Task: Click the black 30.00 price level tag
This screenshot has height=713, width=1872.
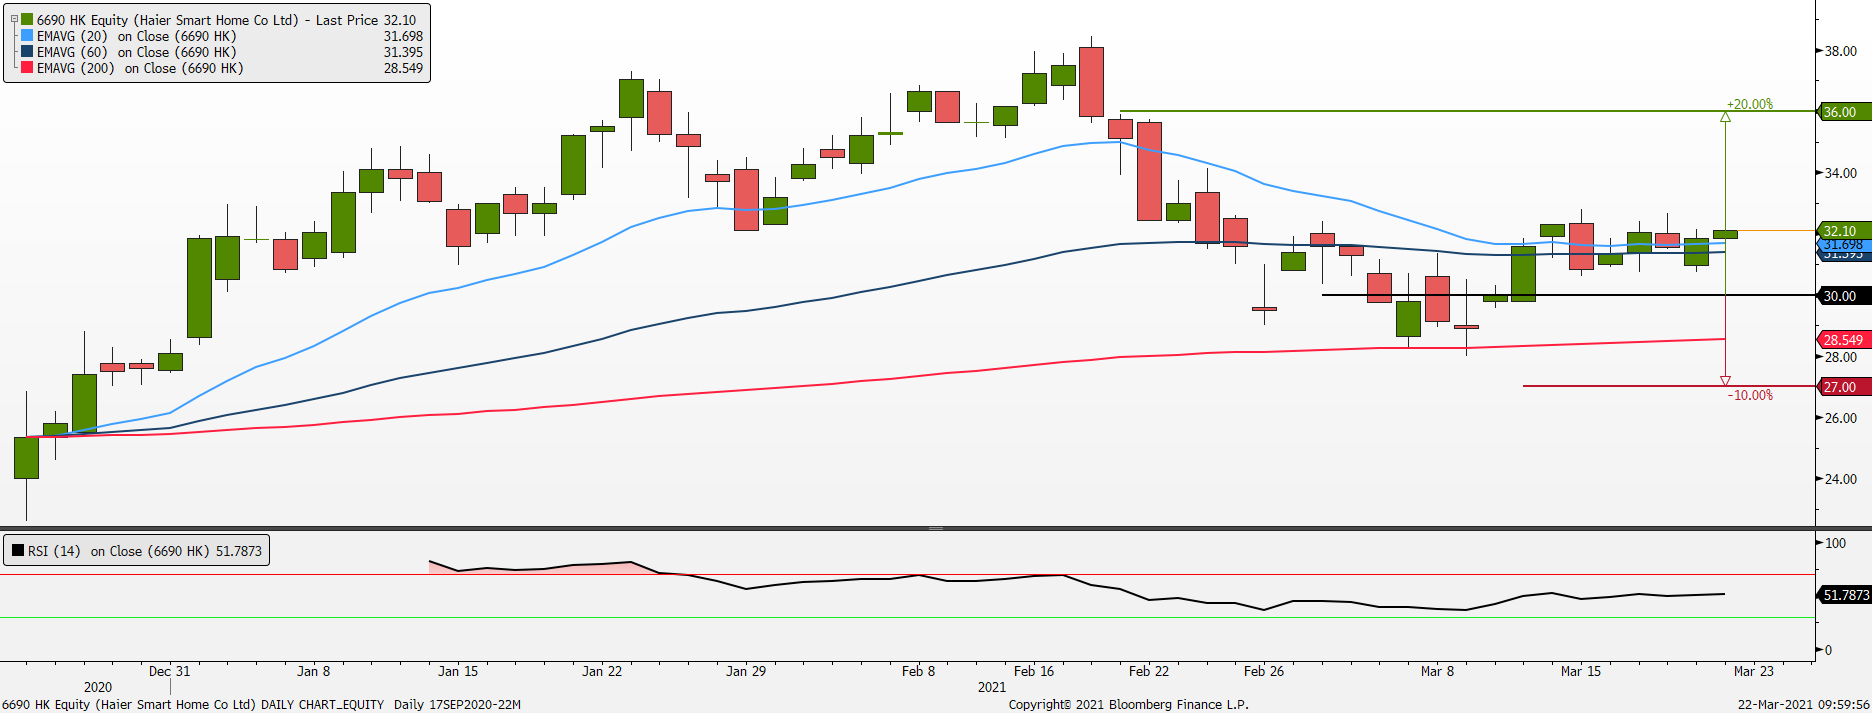Action: (x=1843, y=296)
